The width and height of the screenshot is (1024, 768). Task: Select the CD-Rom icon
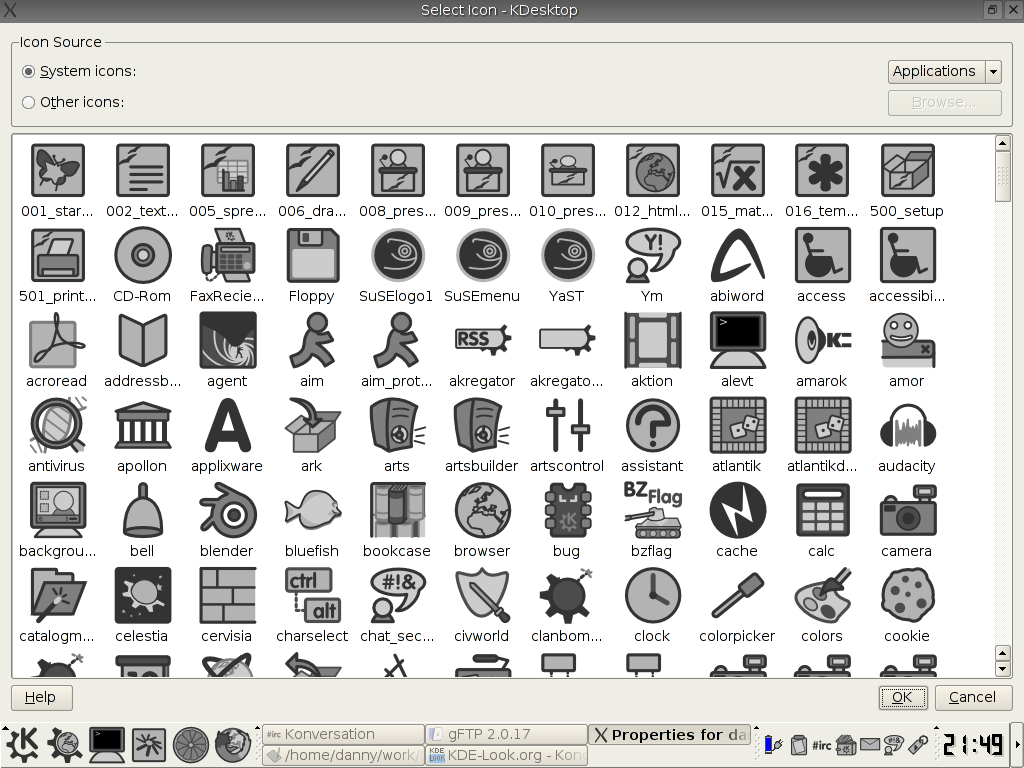point(142,256)
